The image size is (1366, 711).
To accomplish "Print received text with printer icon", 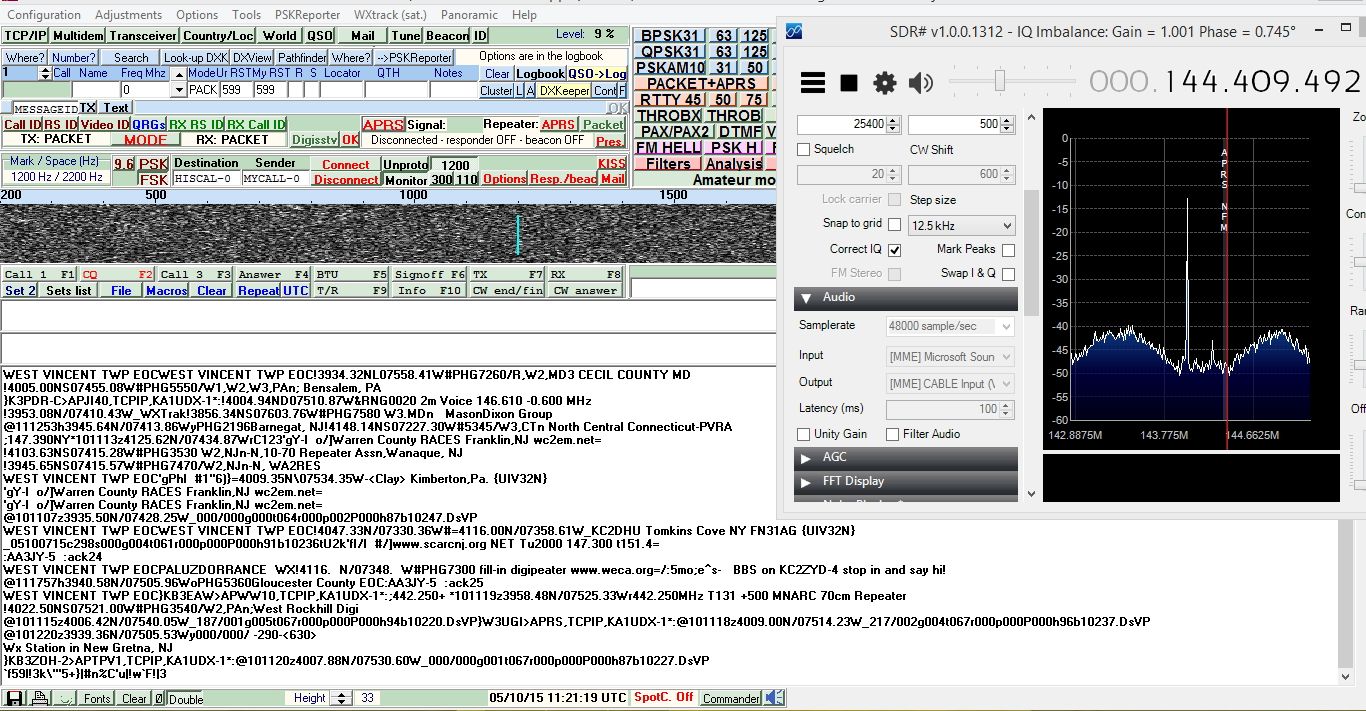I will pos(38,698).
